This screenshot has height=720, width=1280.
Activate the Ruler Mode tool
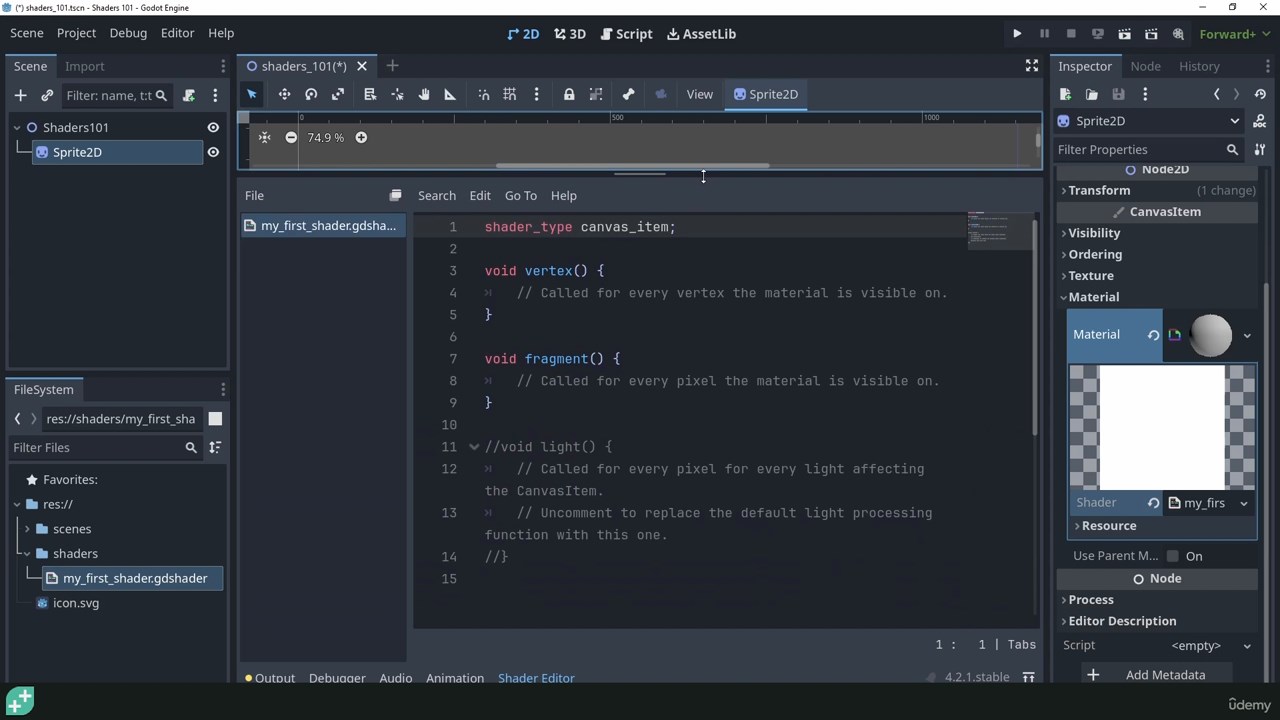click(x=450, y=94)
